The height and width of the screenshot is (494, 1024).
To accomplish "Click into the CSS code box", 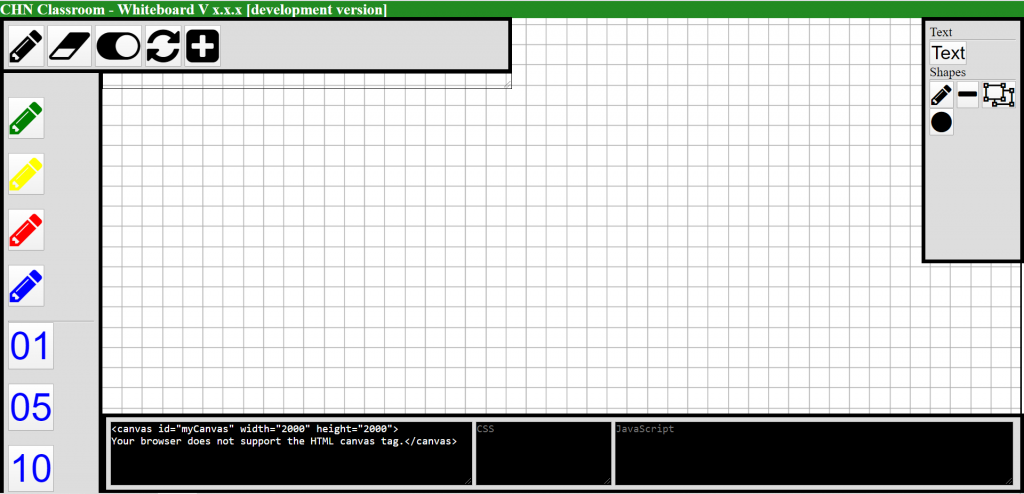I will 543,454.
